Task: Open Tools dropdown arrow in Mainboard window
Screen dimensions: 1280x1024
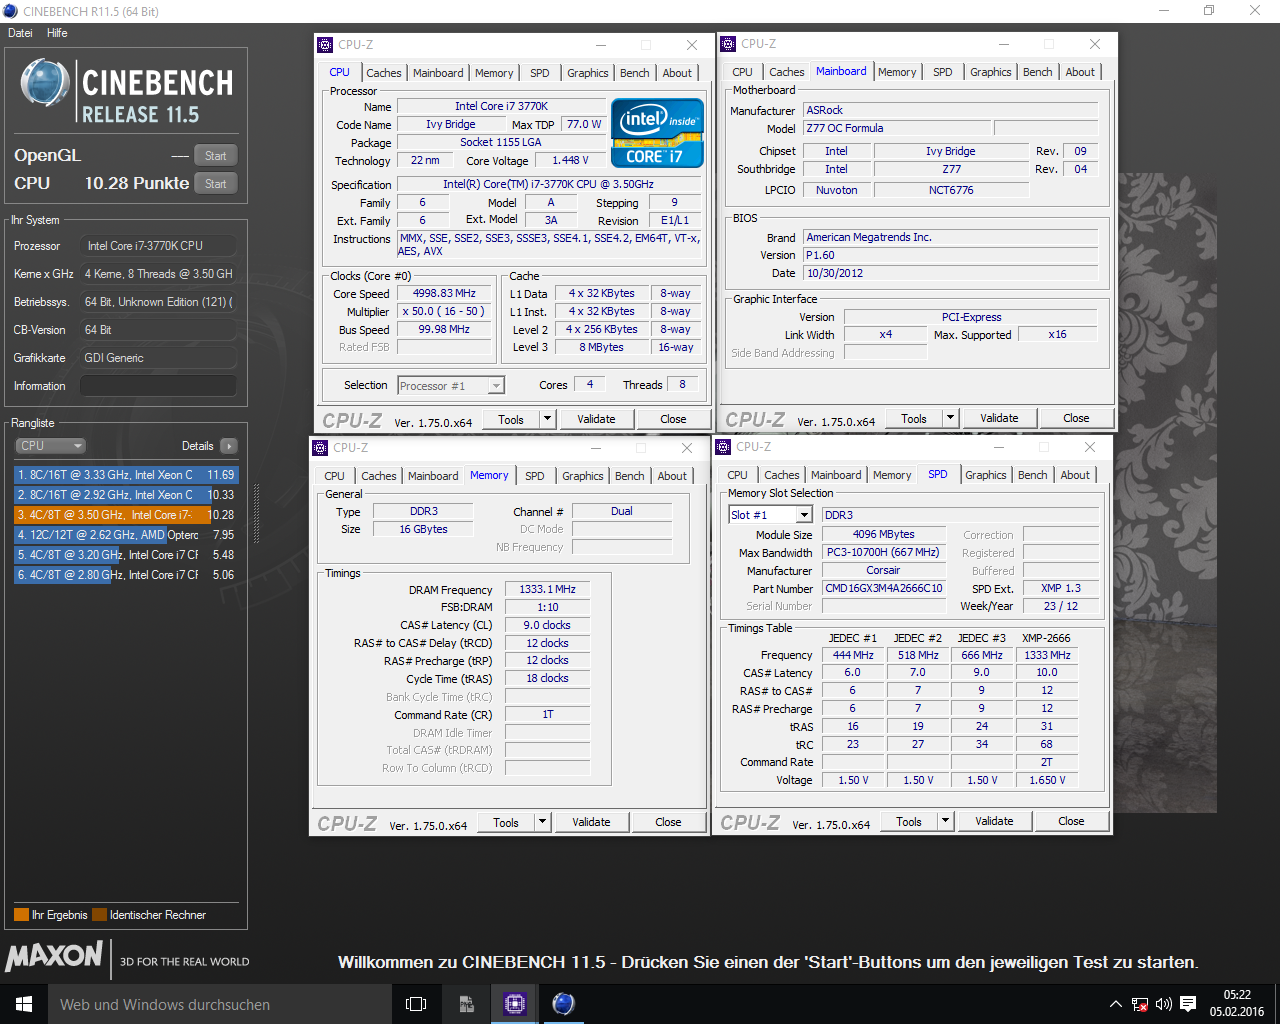Action: coord(950,418)
